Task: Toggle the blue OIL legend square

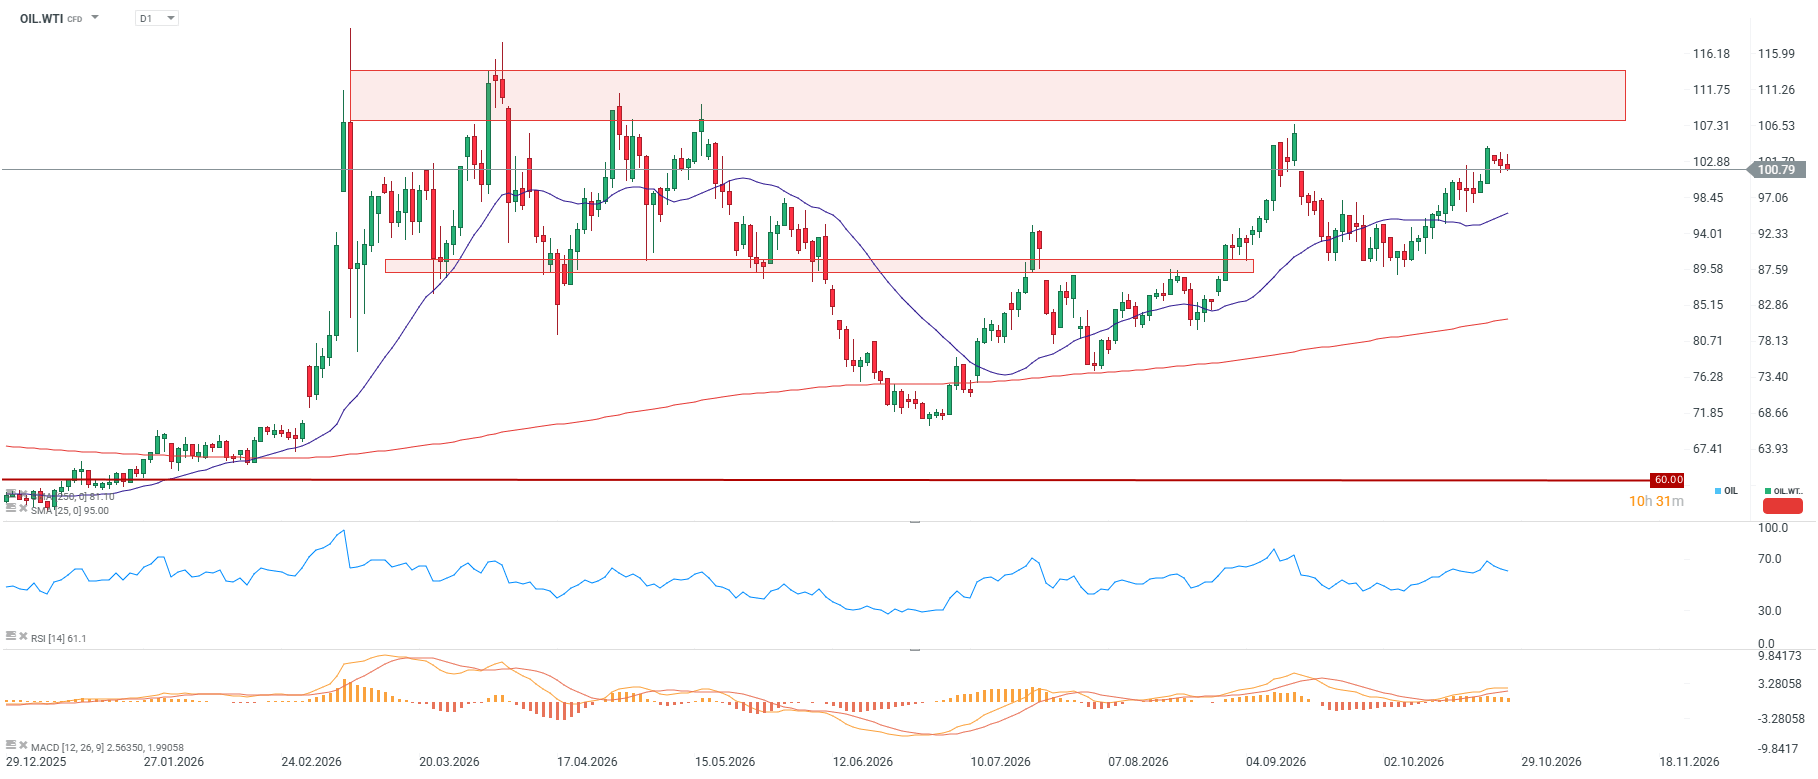Action: pos(1718,491)
